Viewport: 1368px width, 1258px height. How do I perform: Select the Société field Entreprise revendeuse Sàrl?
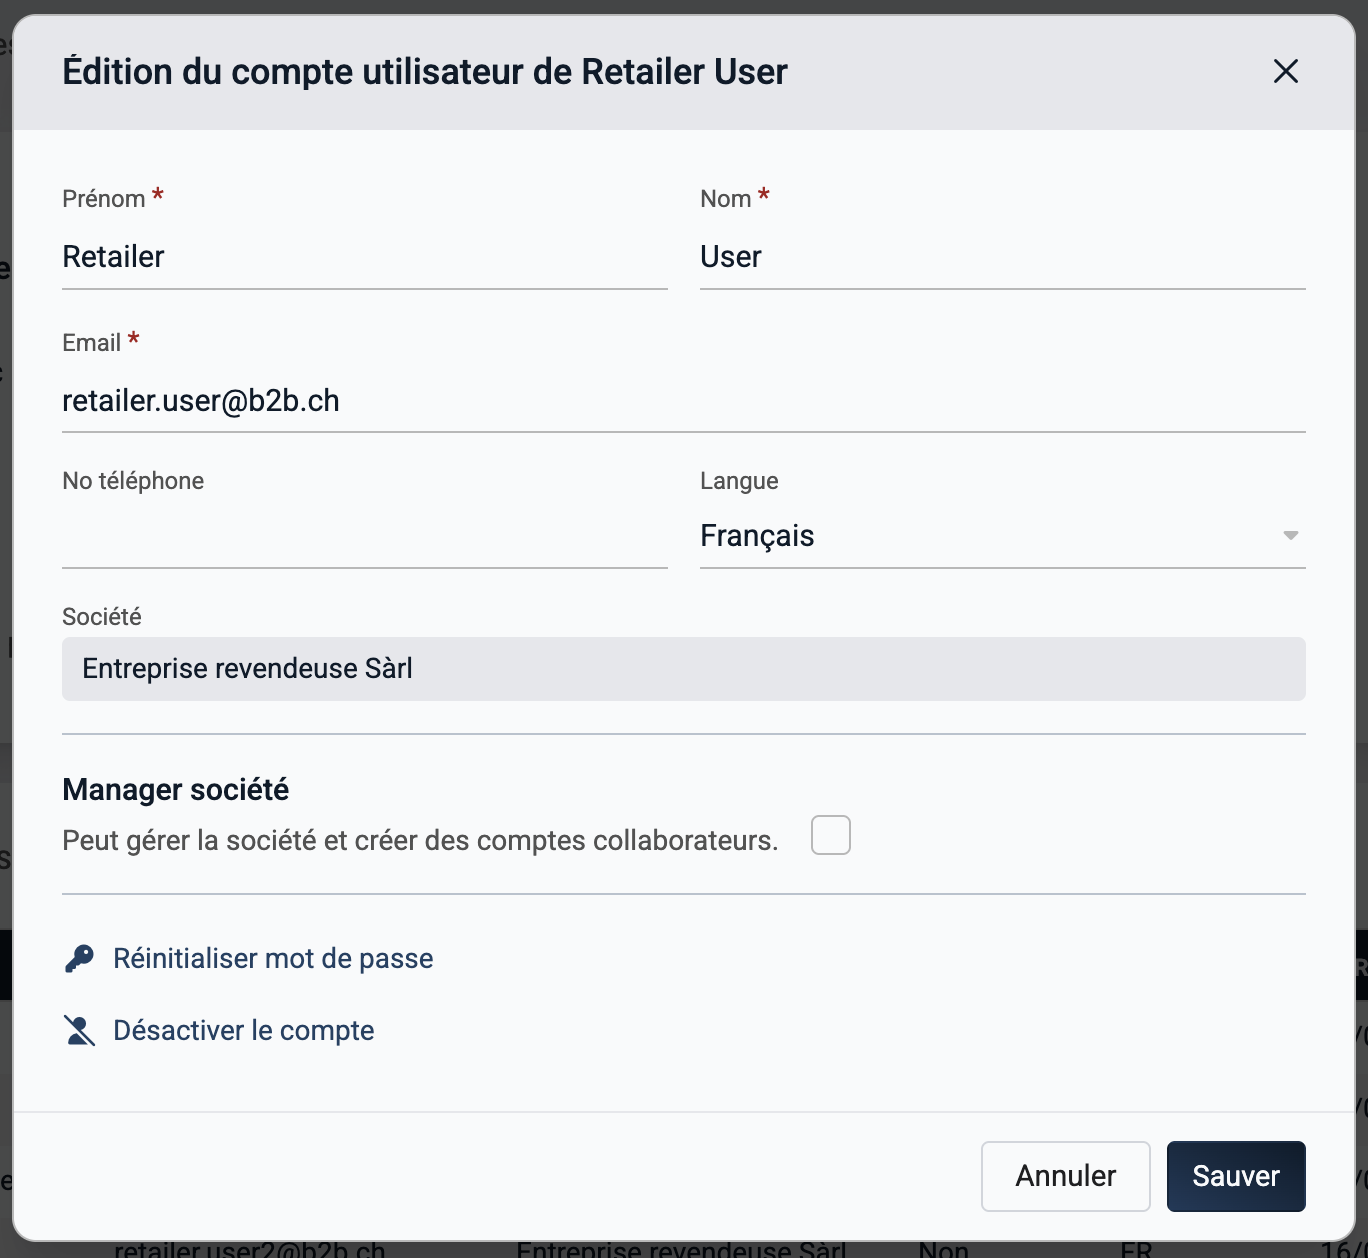tap(684, 669)
